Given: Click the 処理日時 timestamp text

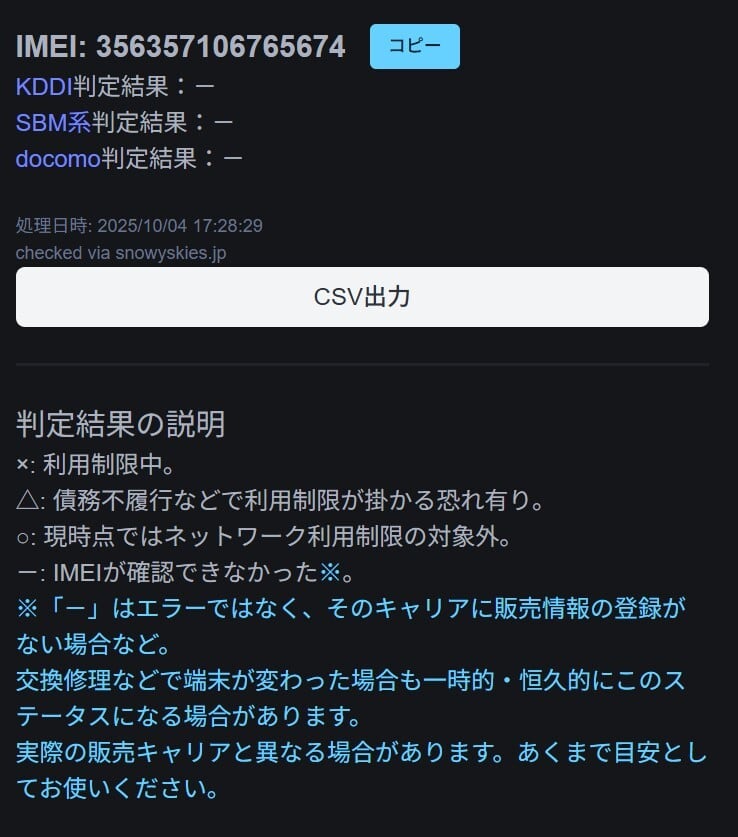Looking at the screenshot, I should click(139, 226).
